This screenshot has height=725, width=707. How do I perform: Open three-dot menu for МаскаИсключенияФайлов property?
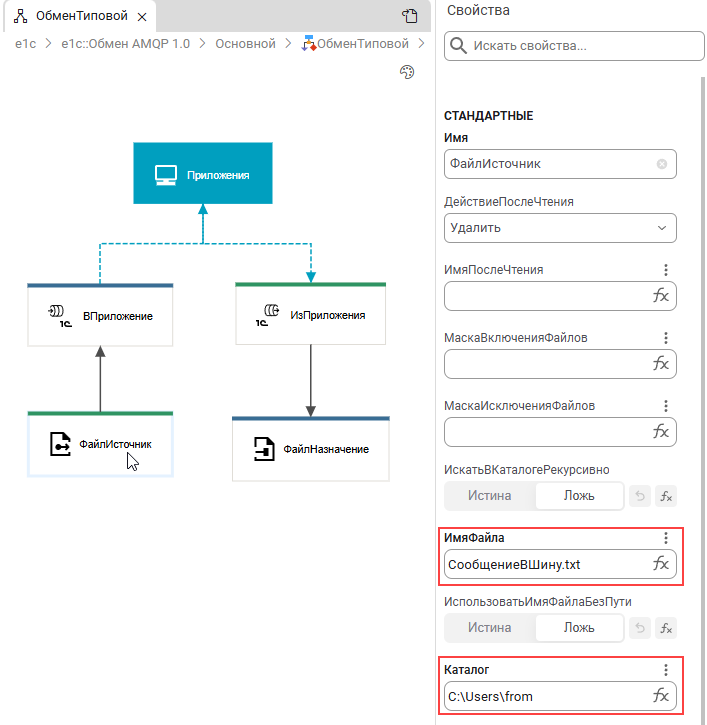click(666, 406)
